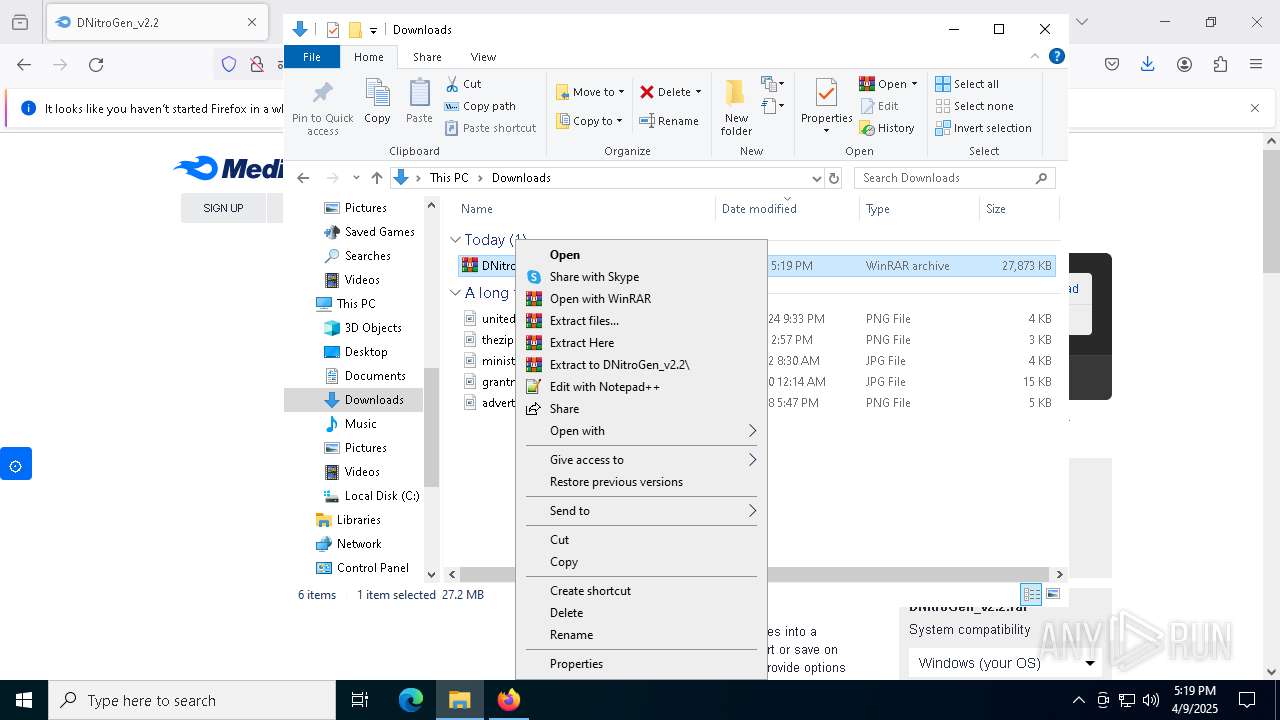Click the History ribbon button
Screen dimensions: 1280x720
click(887, 128)
